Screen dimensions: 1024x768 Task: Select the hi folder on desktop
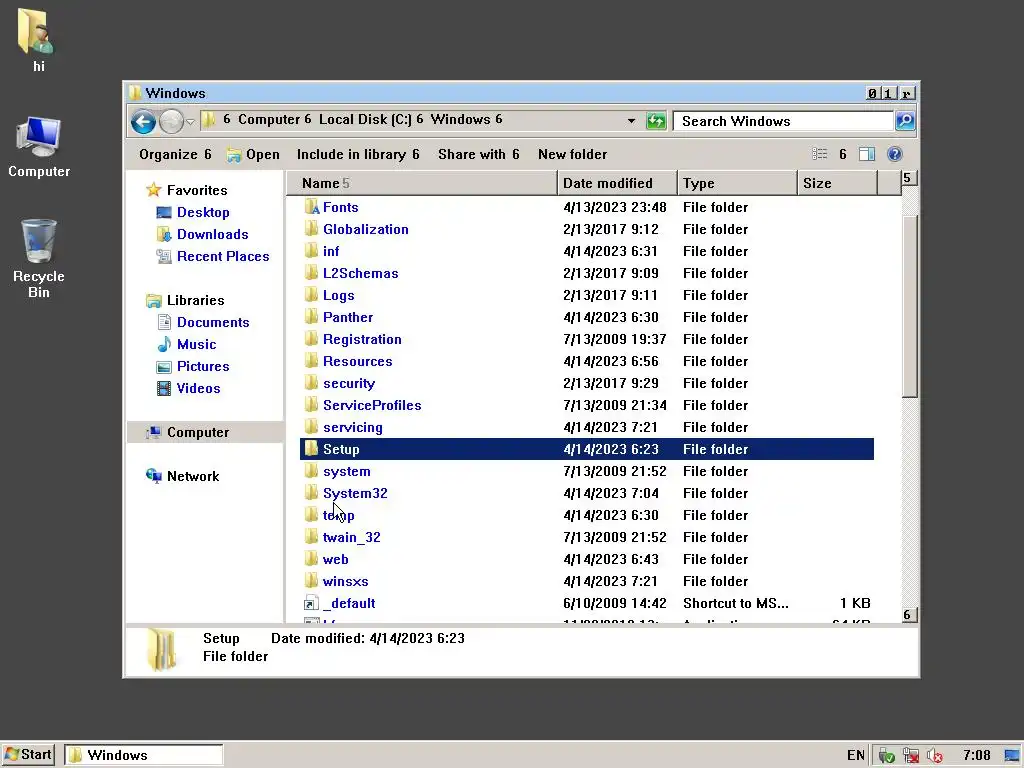pos(38,40)
